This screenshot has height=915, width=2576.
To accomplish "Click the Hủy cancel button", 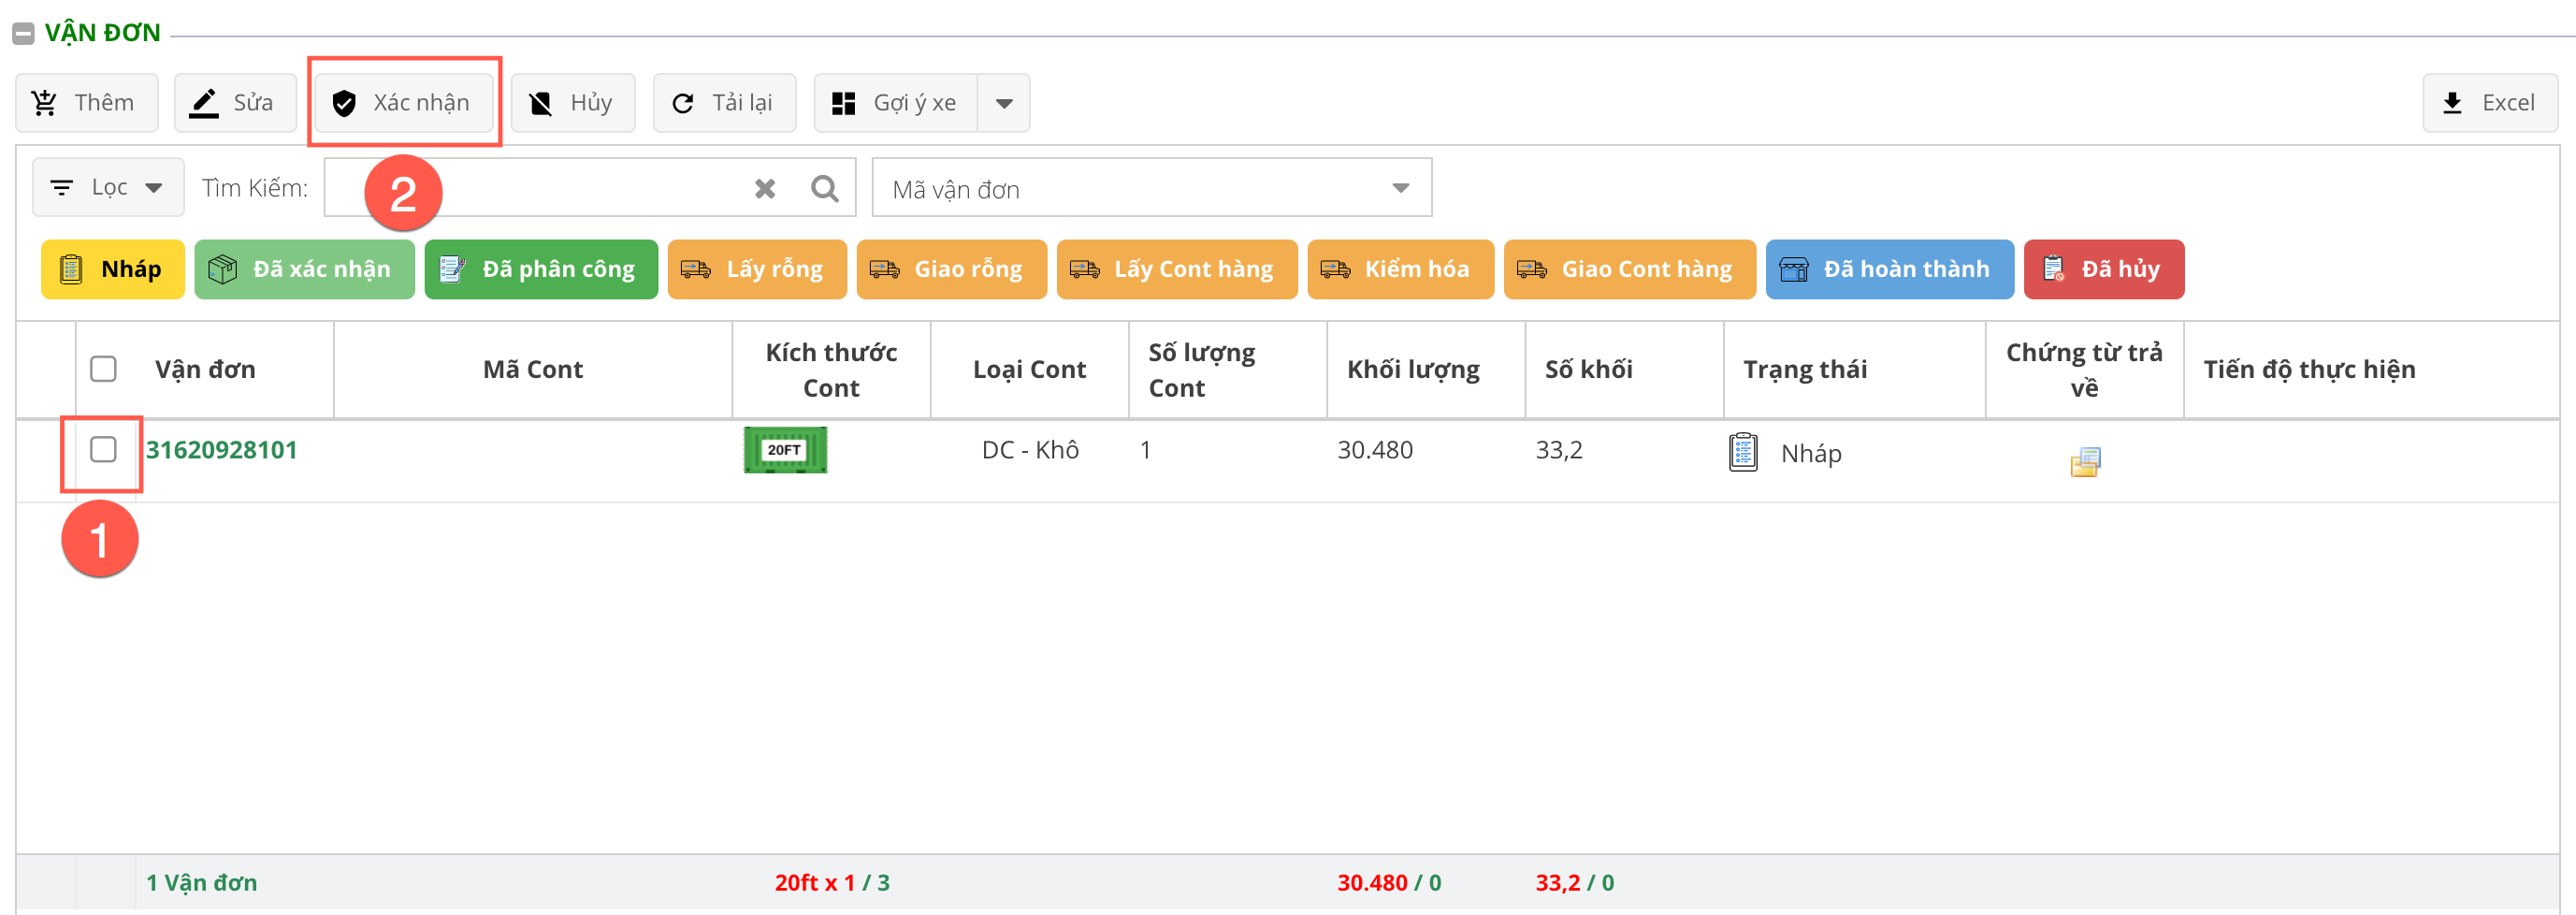I will (572, 103).
